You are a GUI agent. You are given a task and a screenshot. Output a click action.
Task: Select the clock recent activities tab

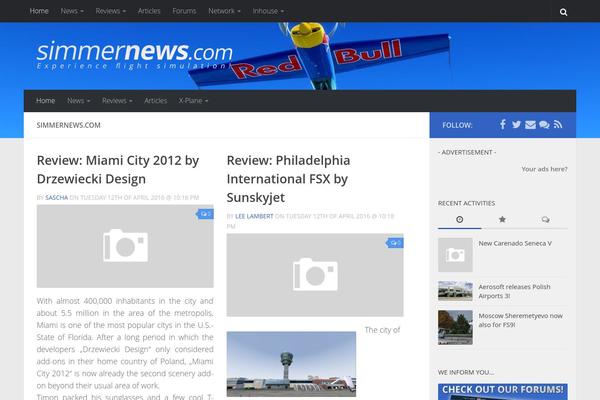[460, 219]
